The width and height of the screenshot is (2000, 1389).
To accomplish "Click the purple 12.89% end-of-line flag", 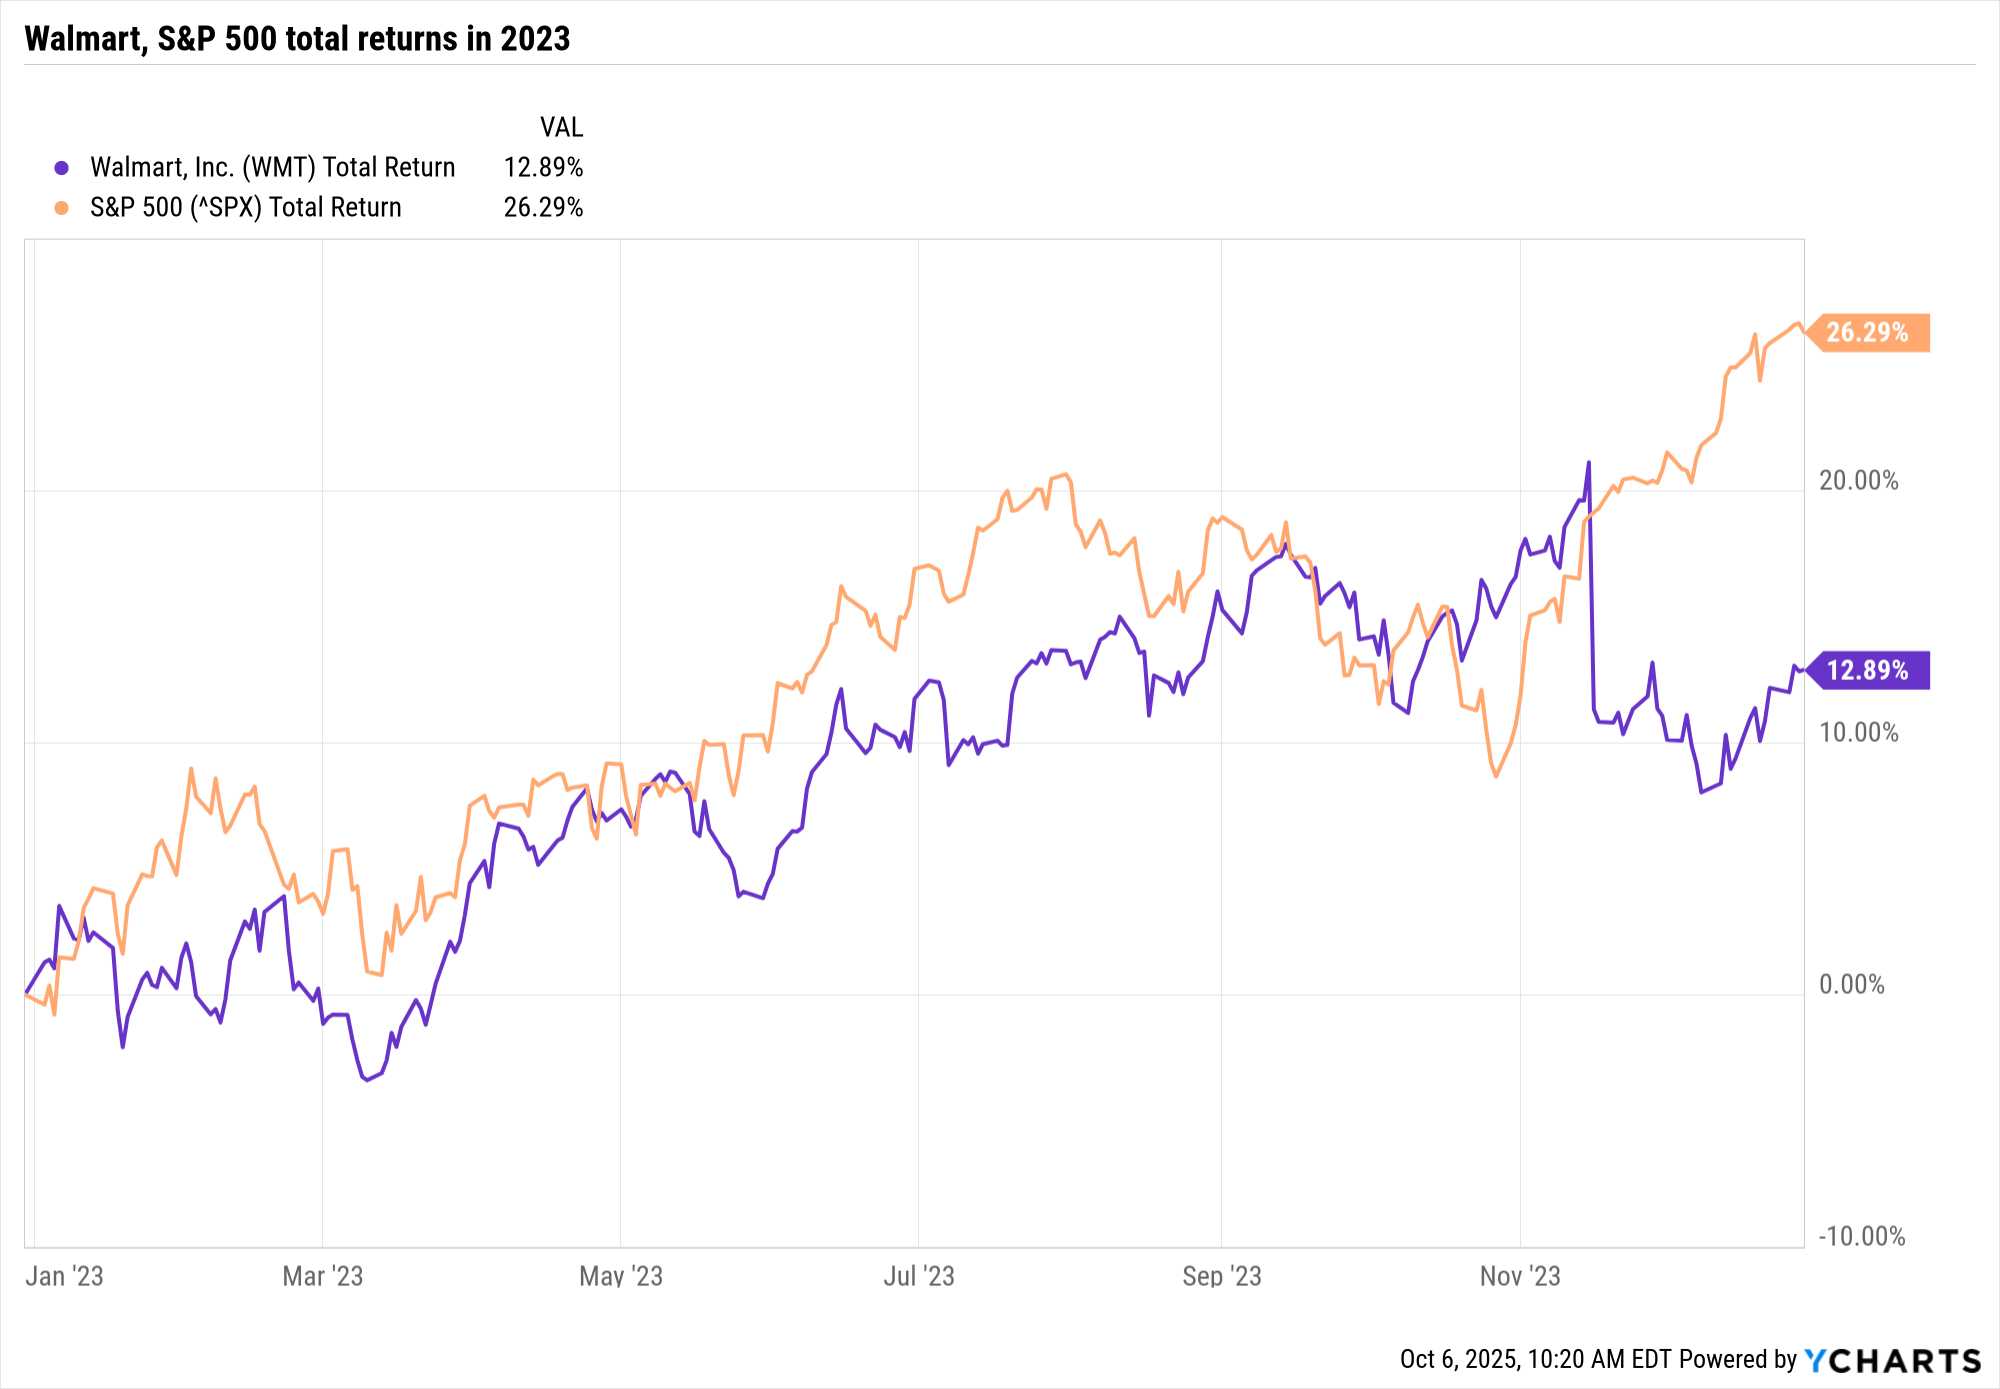I will [1868, 670].
